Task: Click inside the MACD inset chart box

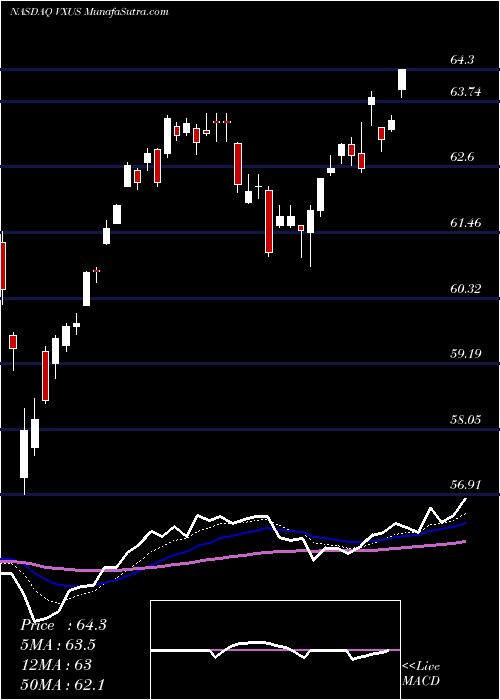Action: coord(275,650)
